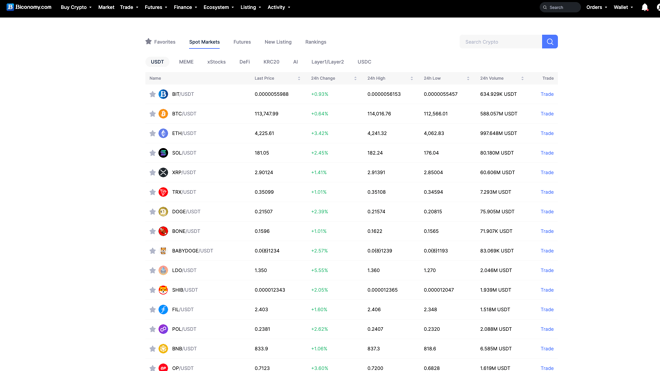This screenshot has height=371, width=660.
Task: Open the Orders dropdown
Action: tap(596, 7)
